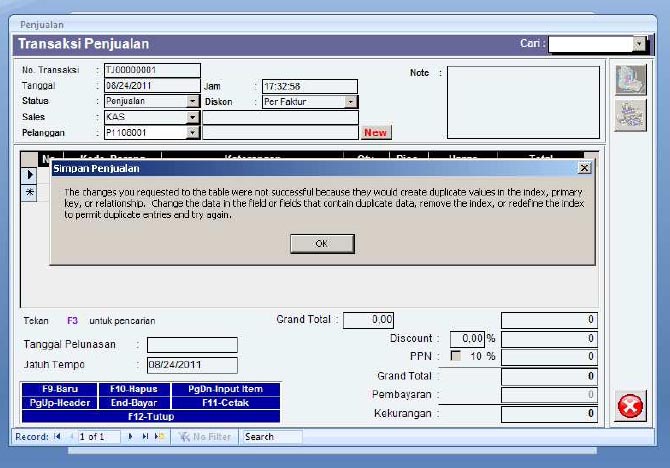Click the red close form icon
Viewport: 670px width, 468px height.
pyautogui.click(x=629, y=407)
